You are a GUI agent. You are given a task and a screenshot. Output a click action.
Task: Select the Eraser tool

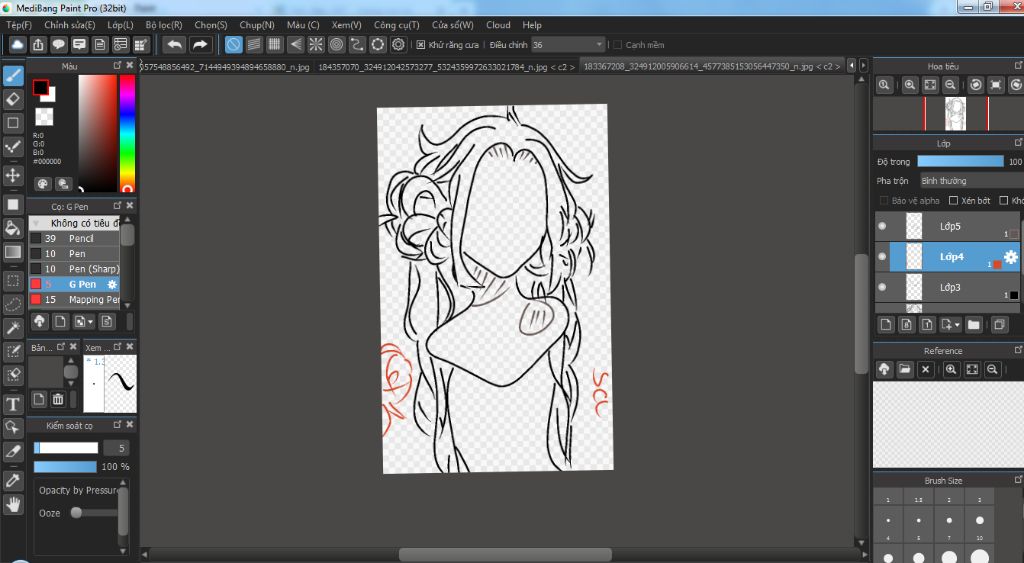tap(13, 99)
